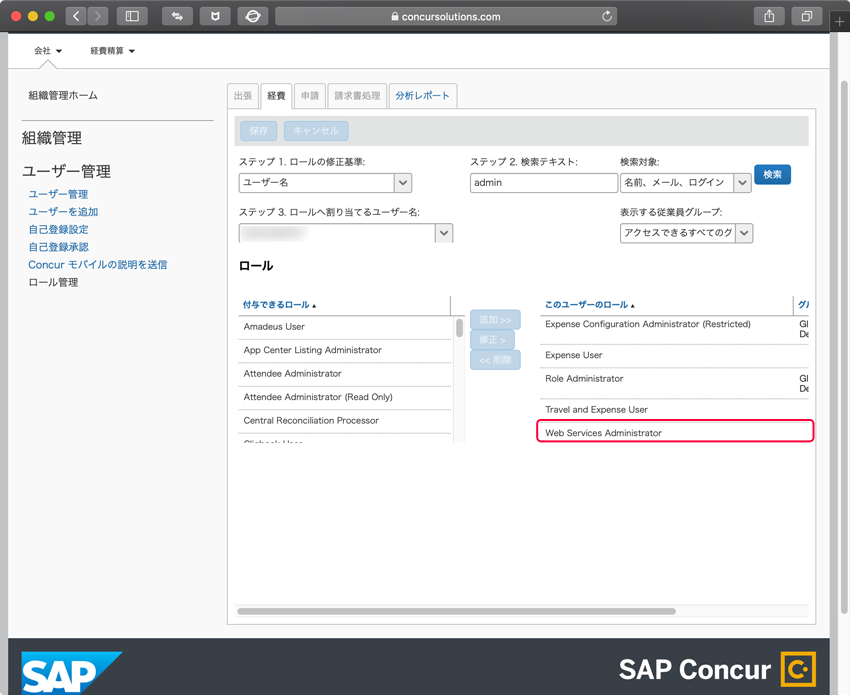Show all tabs with the tab overview icon
This screenshot has width=850, height=695.
click(807, 16)
